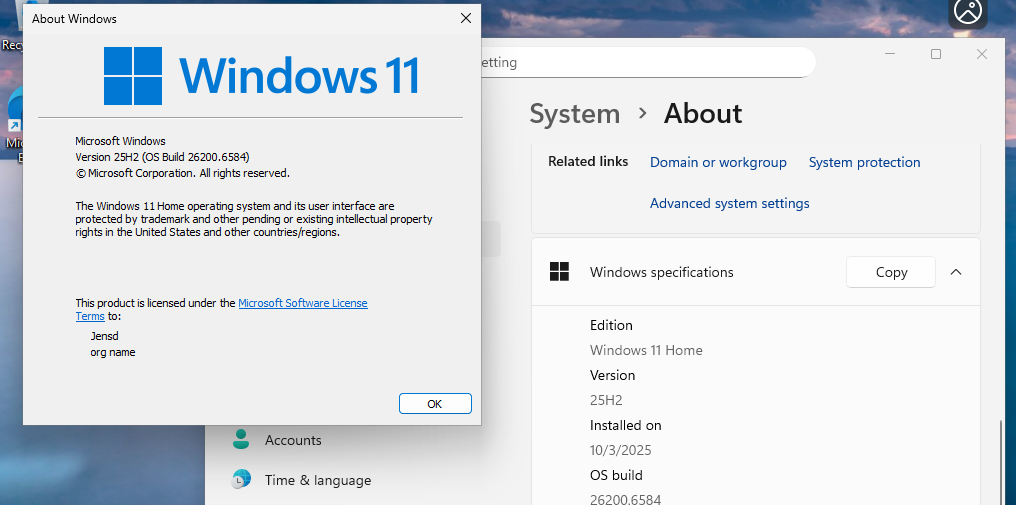Click the Windows logo beside Windows specifications
The image size is (1016, 505).
coord(559,272)
